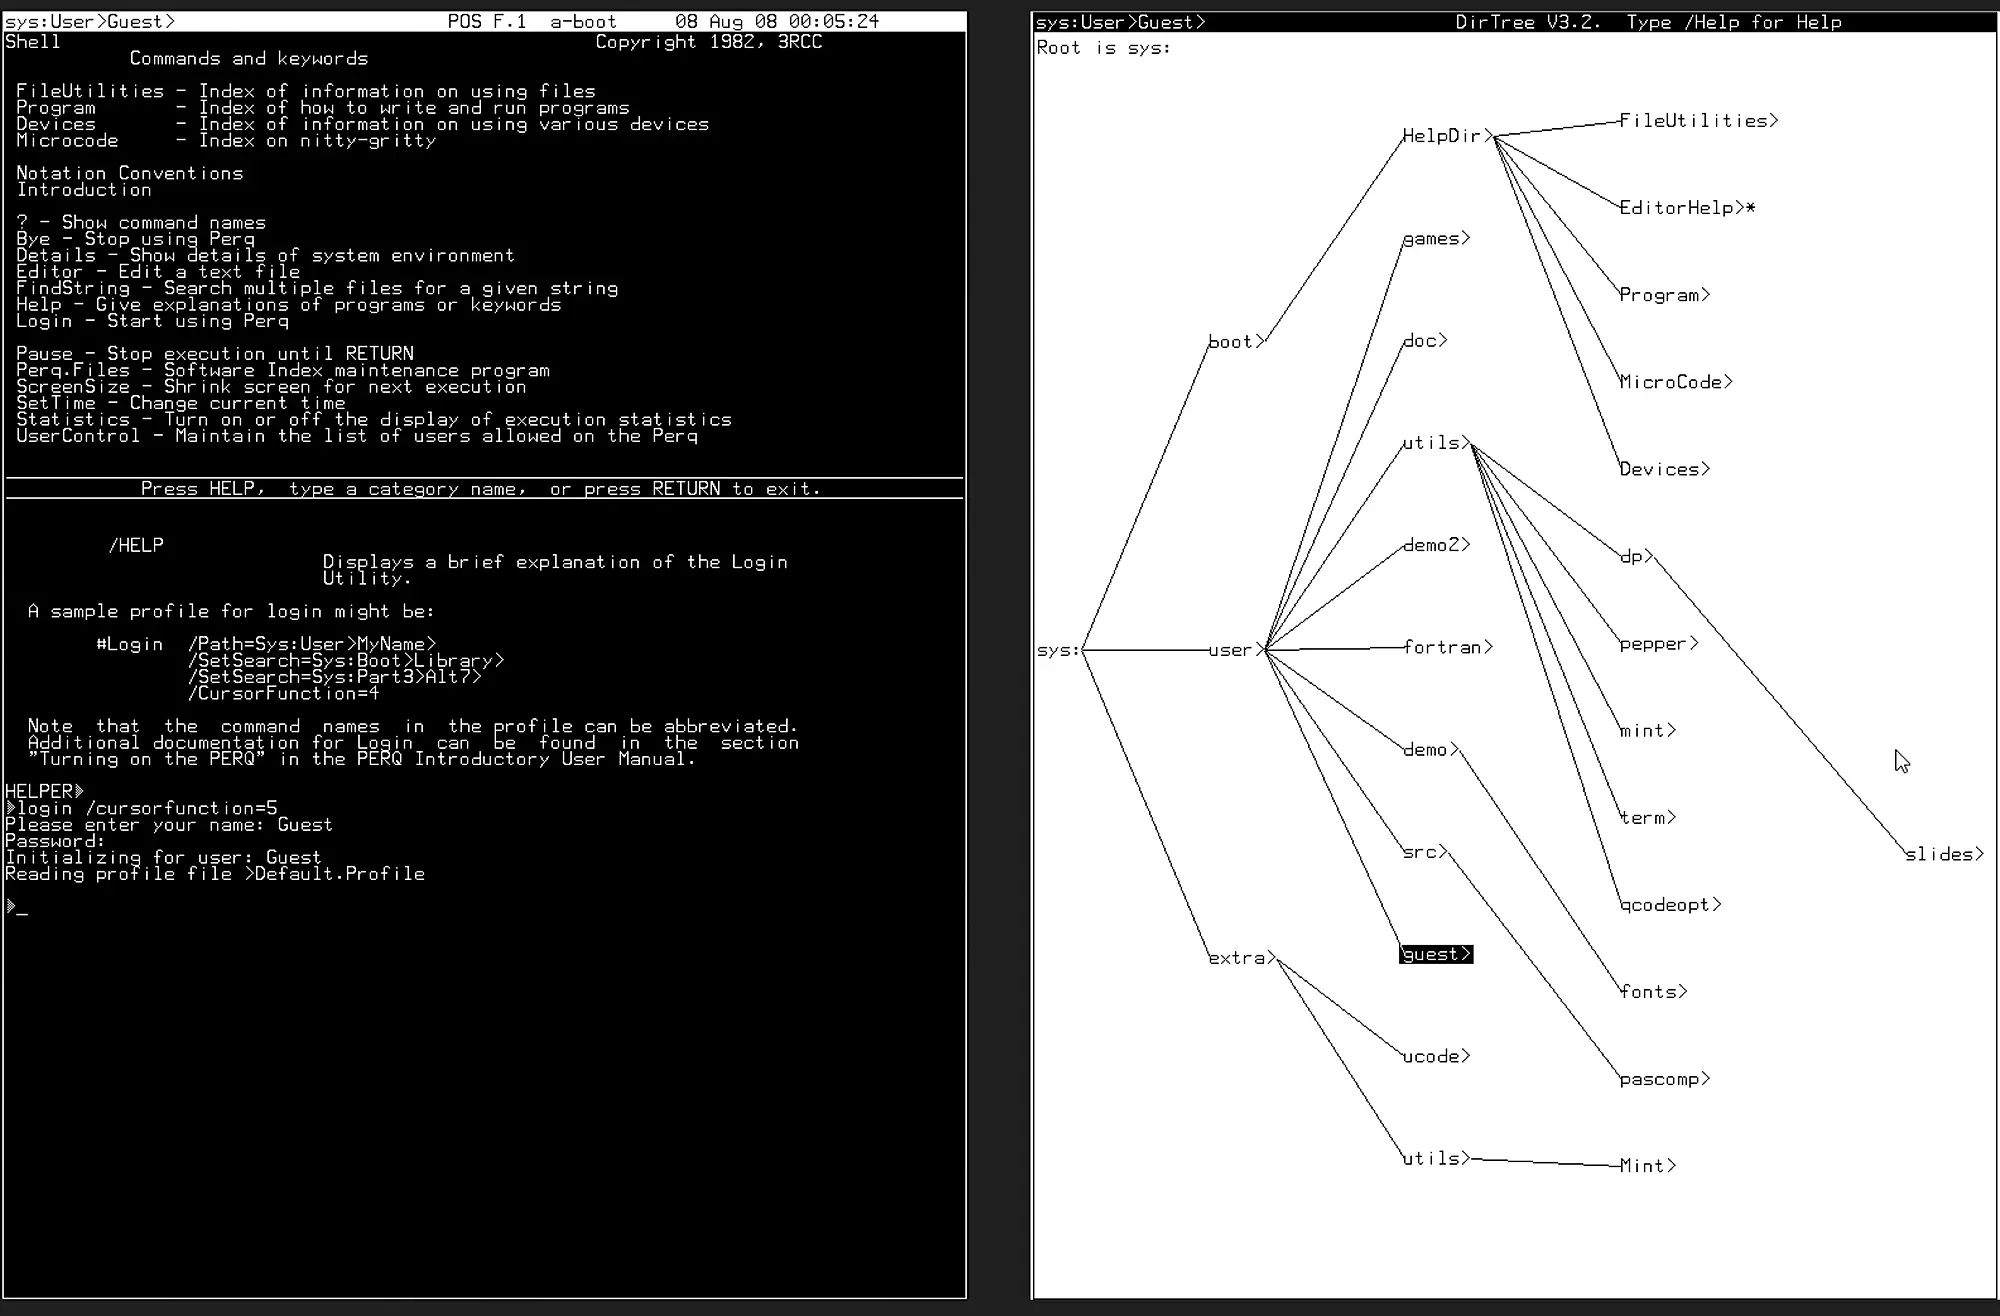Select the fortran> directory node
The height and width of the screenshot is (1316, 2000).
[x=1447, y=646]
